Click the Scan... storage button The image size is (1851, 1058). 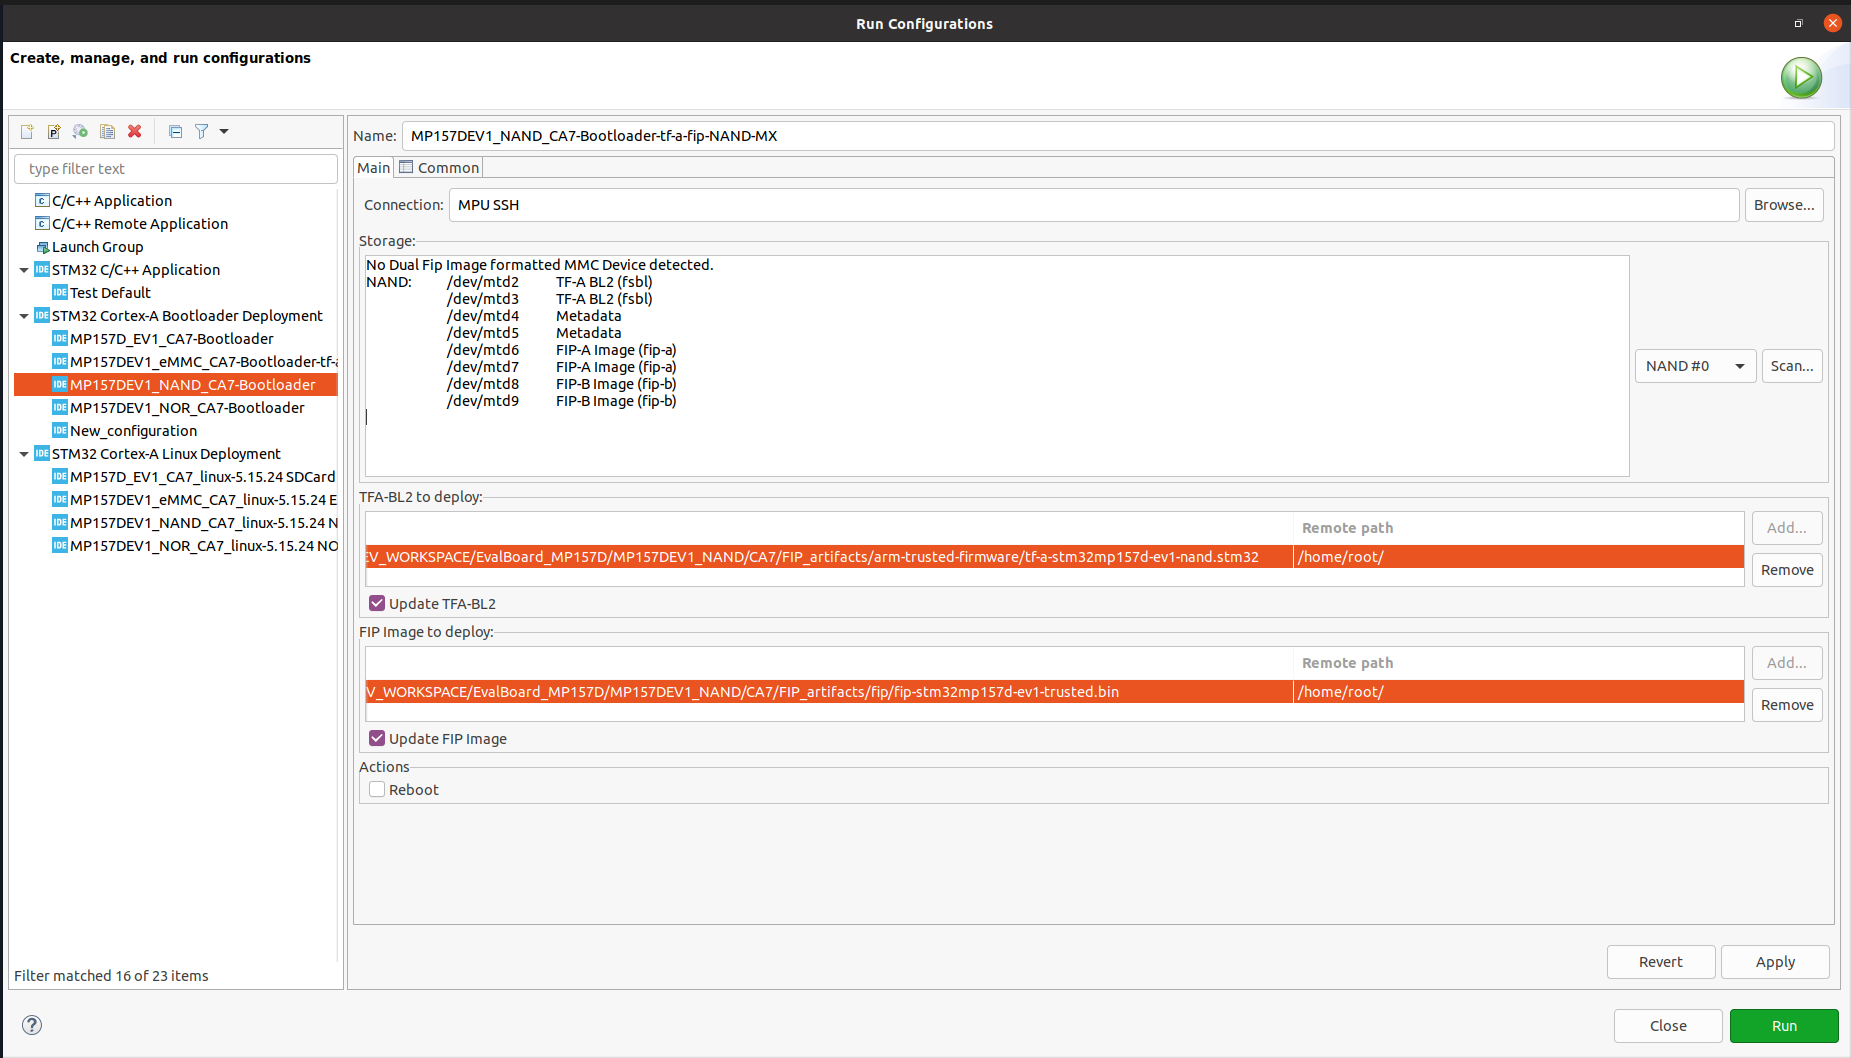coord(1792,366)
